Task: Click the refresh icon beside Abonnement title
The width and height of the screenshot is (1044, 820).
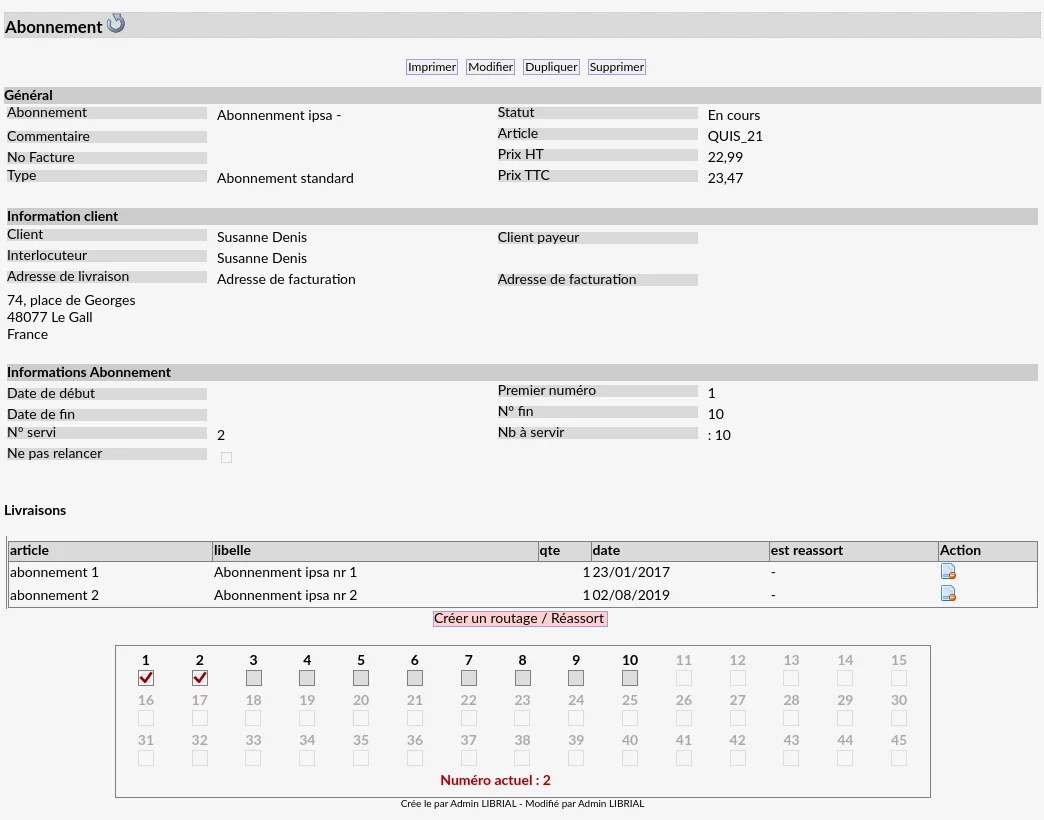Action: (116, 23)
